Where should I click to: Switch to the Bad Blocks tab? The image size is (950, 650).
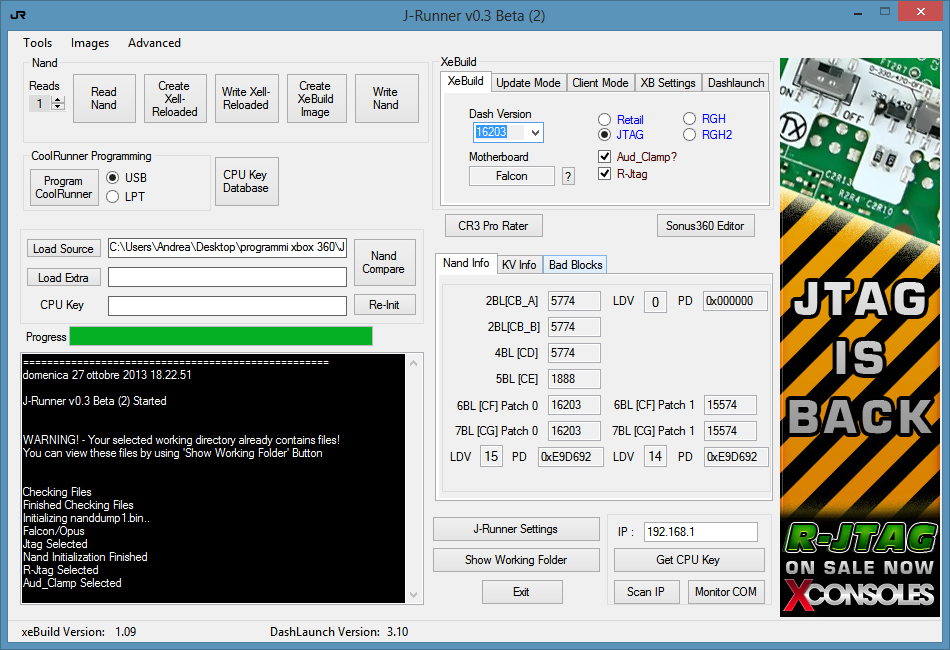point(576,265)
